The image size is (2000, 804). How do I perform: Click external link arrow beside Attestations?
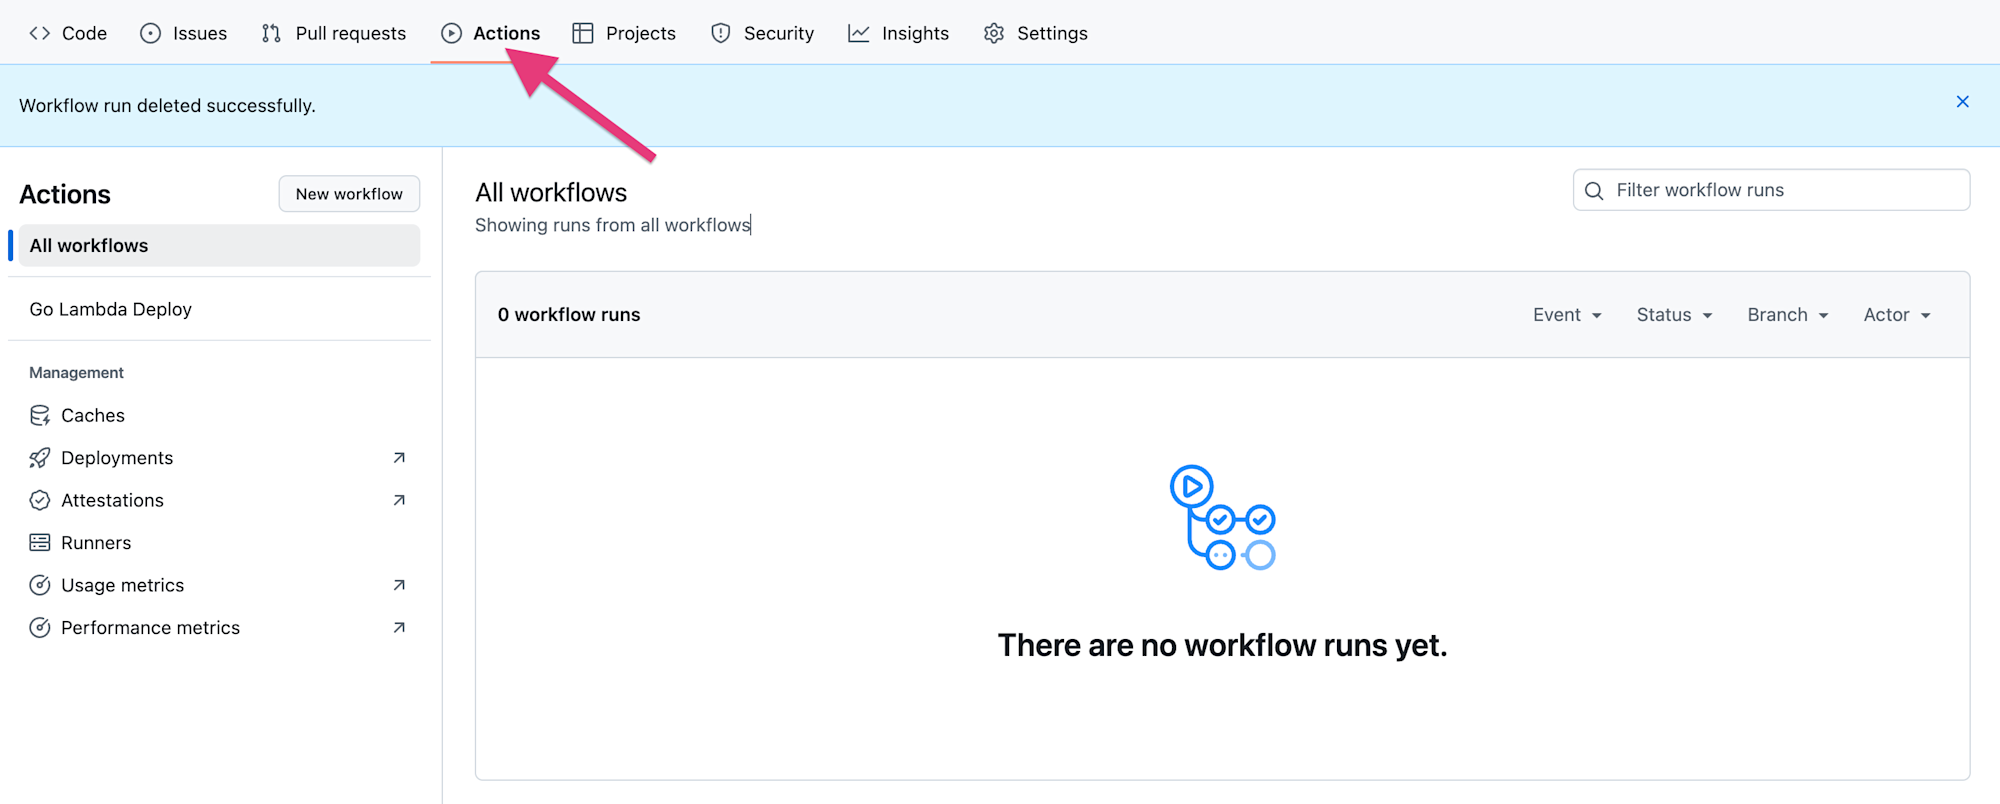tap(399, 500)
